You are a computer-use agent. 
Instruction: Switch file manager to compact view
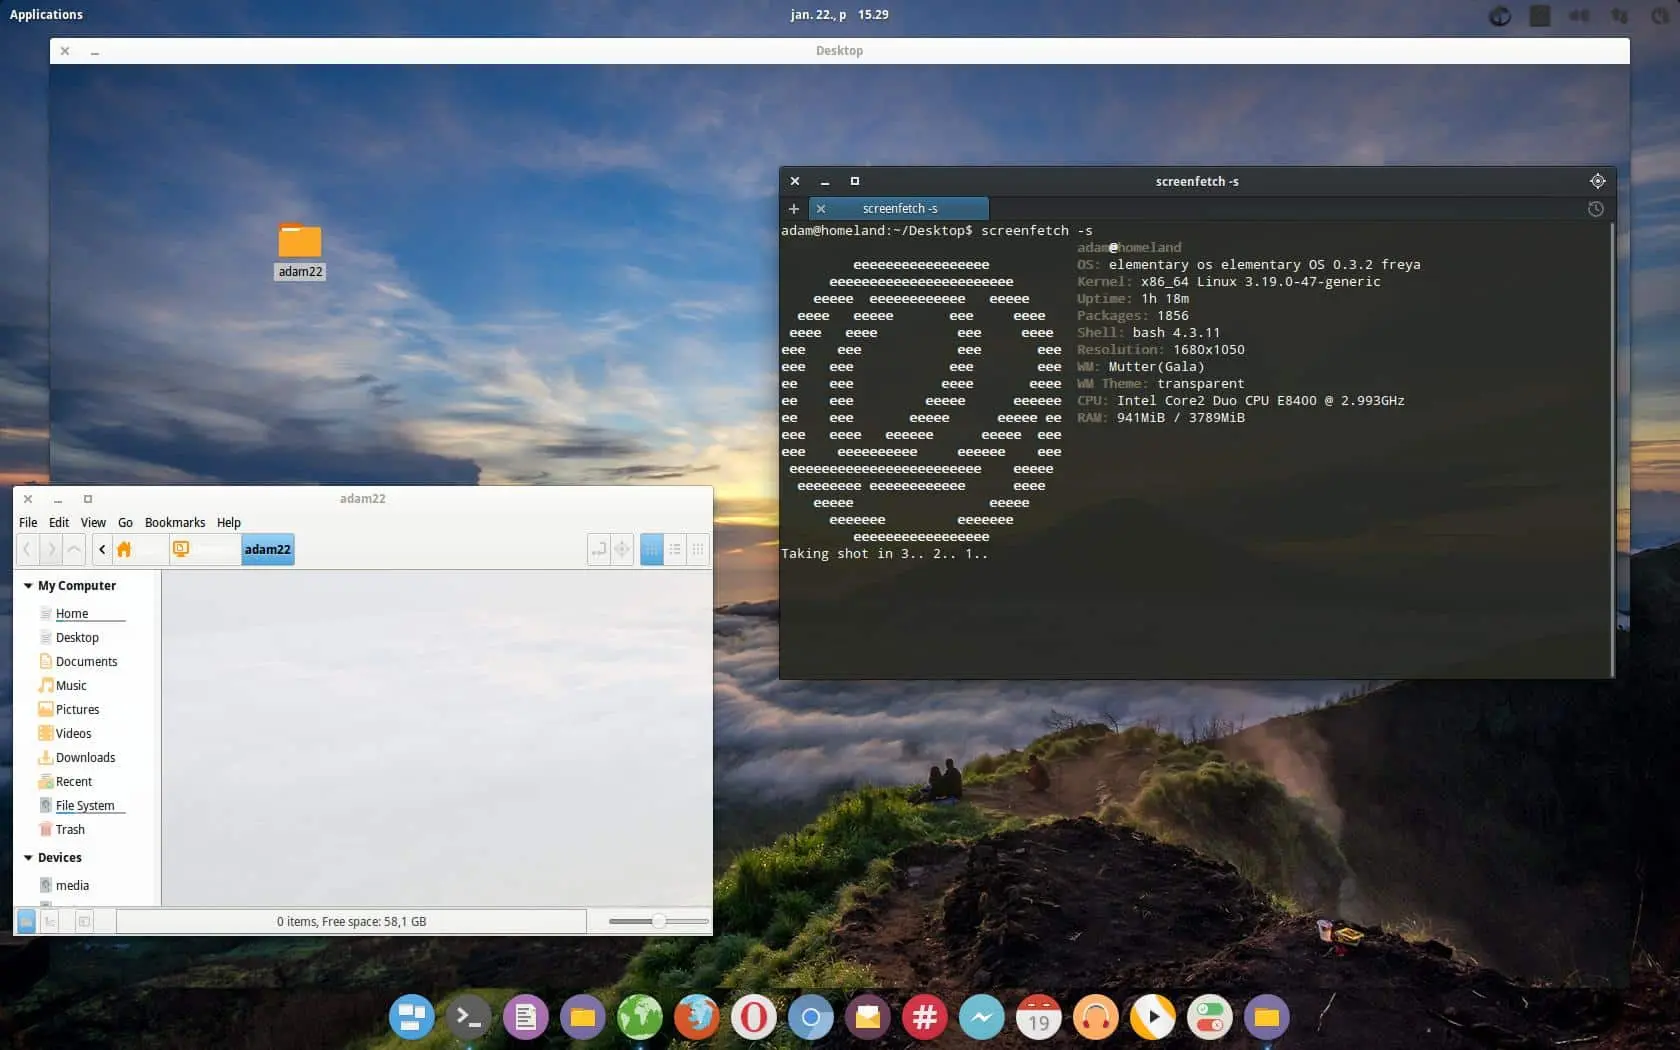(x=698, y=549)
